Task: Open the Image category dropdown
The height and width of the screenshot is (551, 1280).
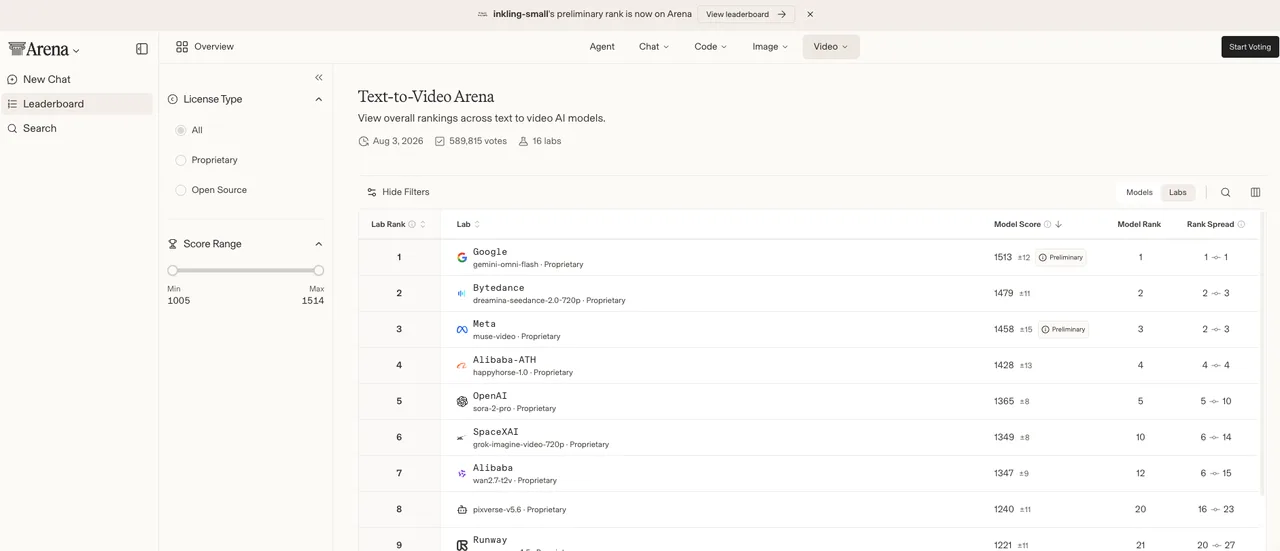Action: tap(770, 47)
